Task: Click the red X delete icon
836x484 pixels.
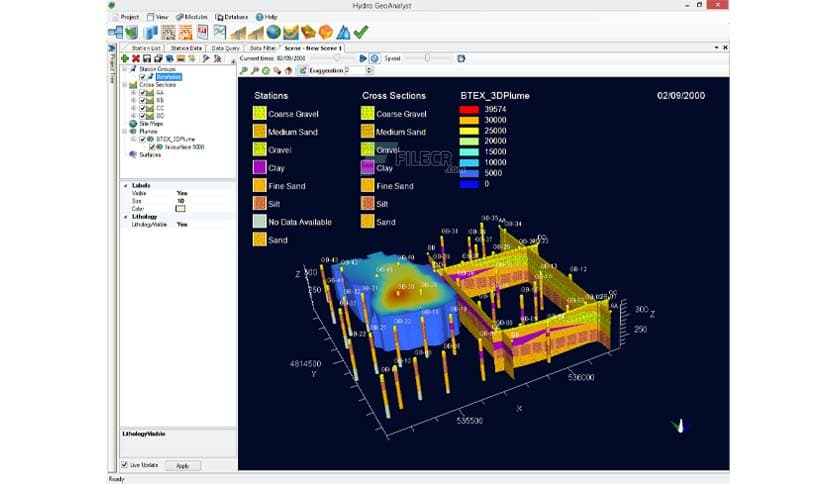Action: click(x=136, y=58)
